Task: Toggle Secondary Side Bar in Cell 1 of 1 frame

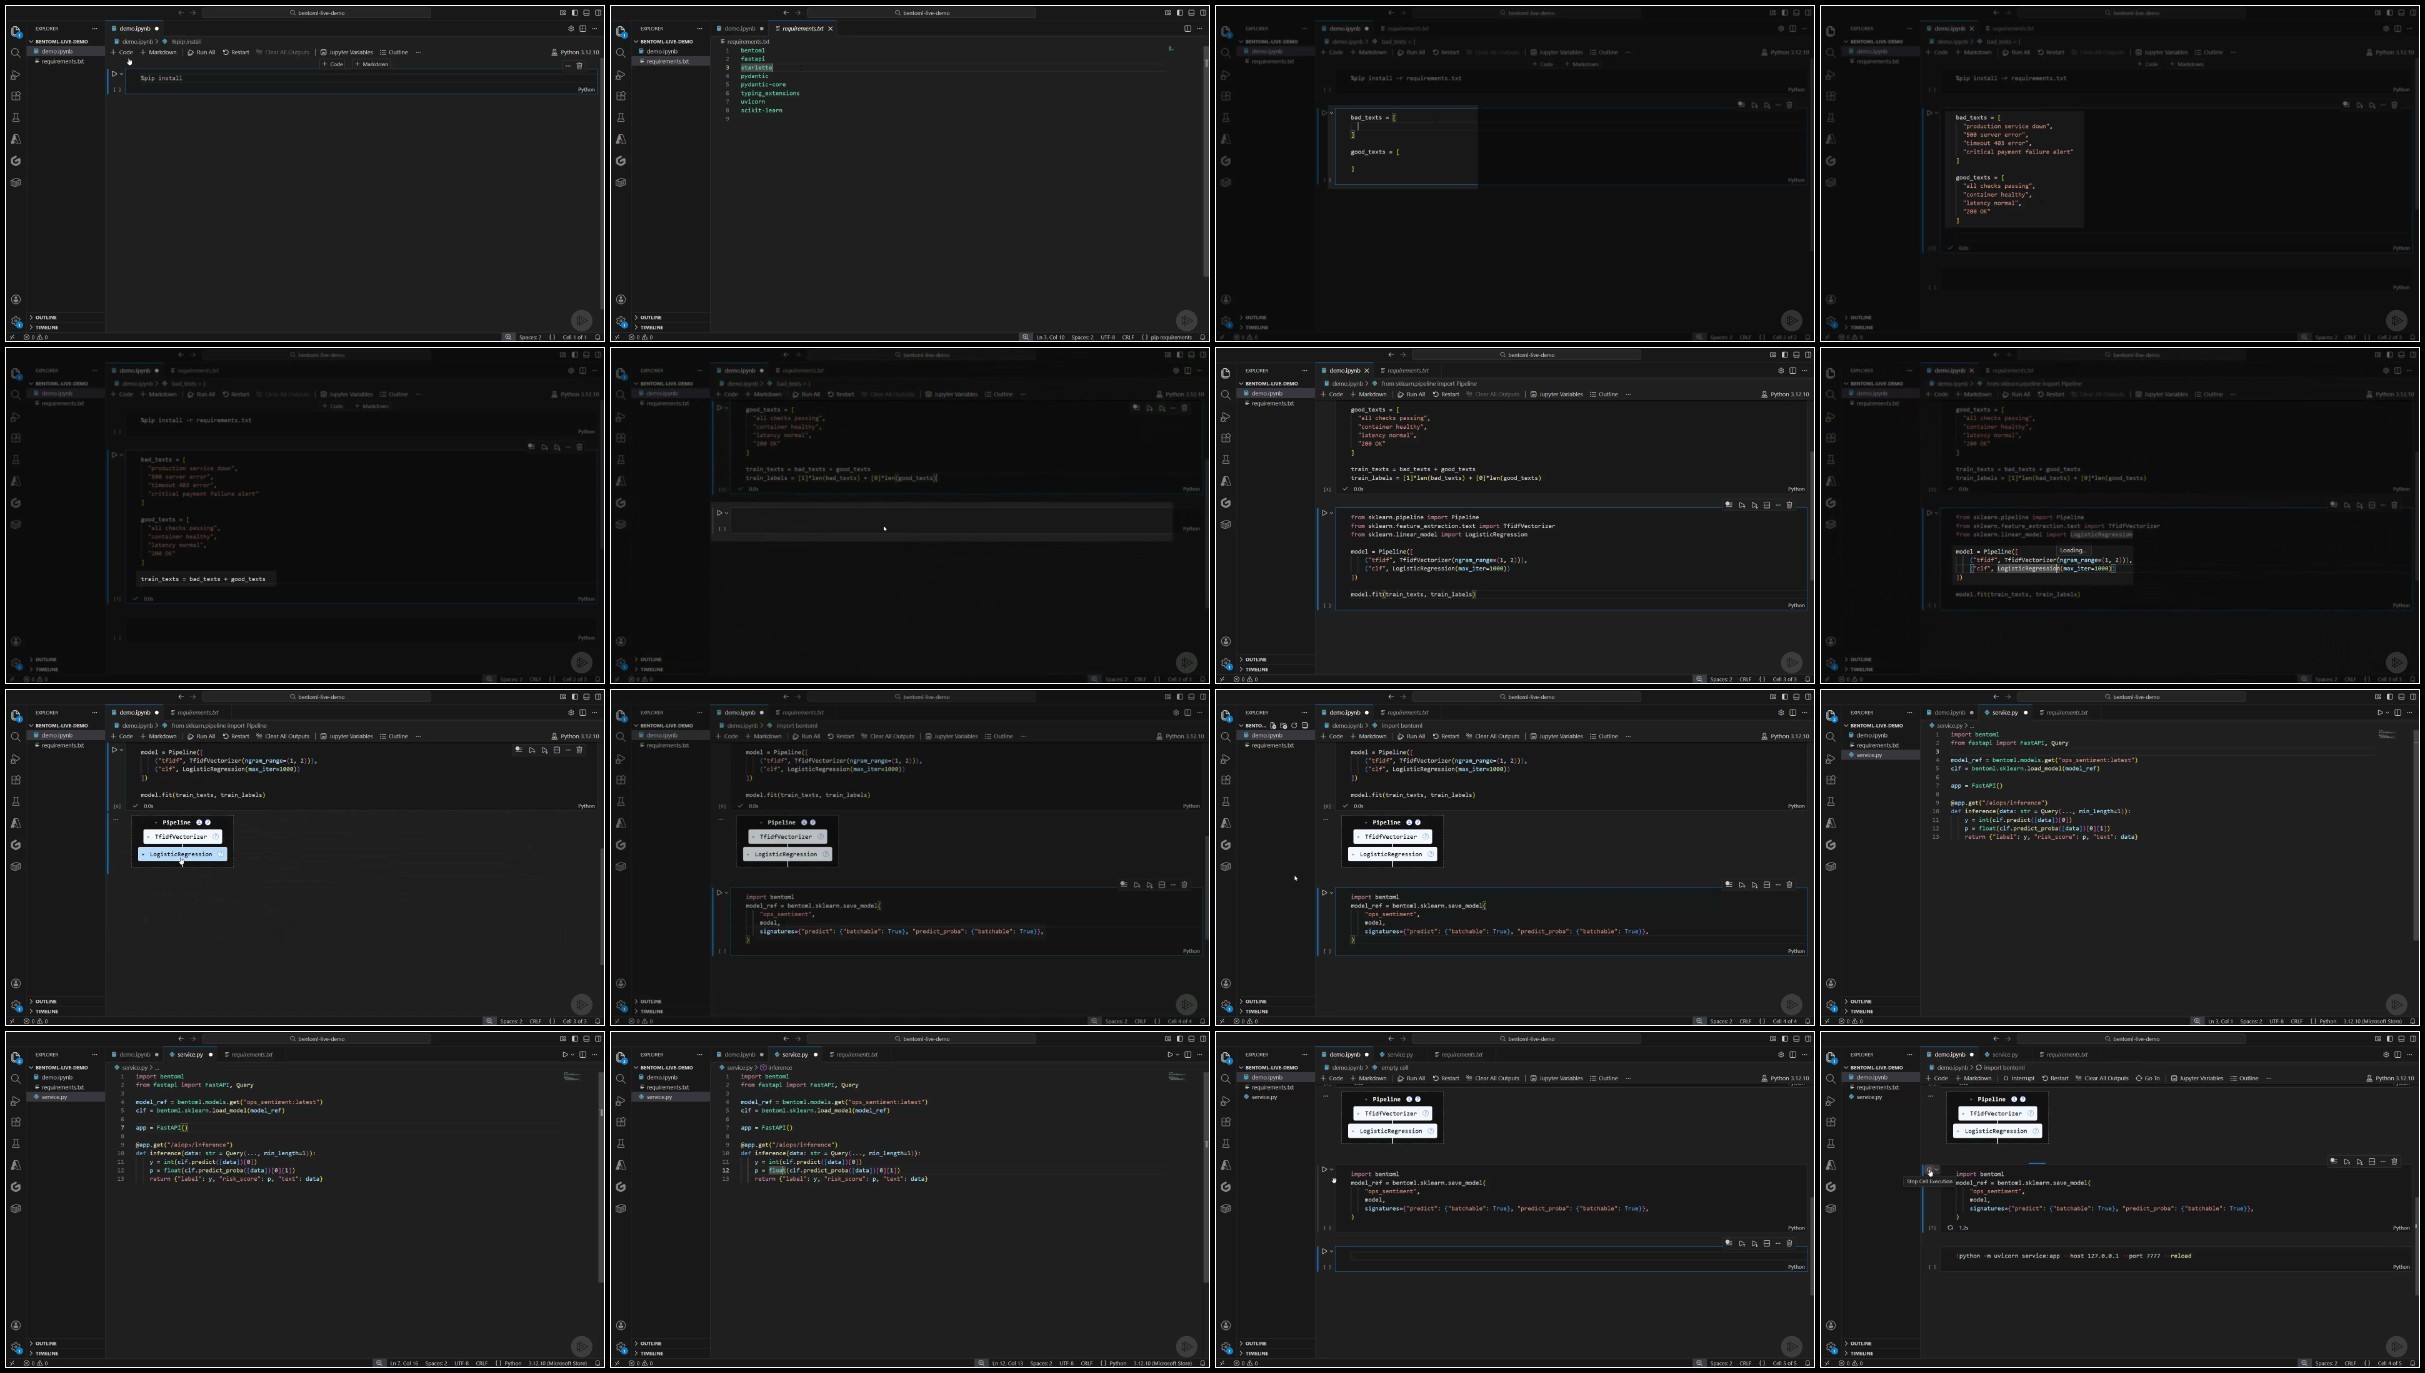Action: [x=598, y=13]
